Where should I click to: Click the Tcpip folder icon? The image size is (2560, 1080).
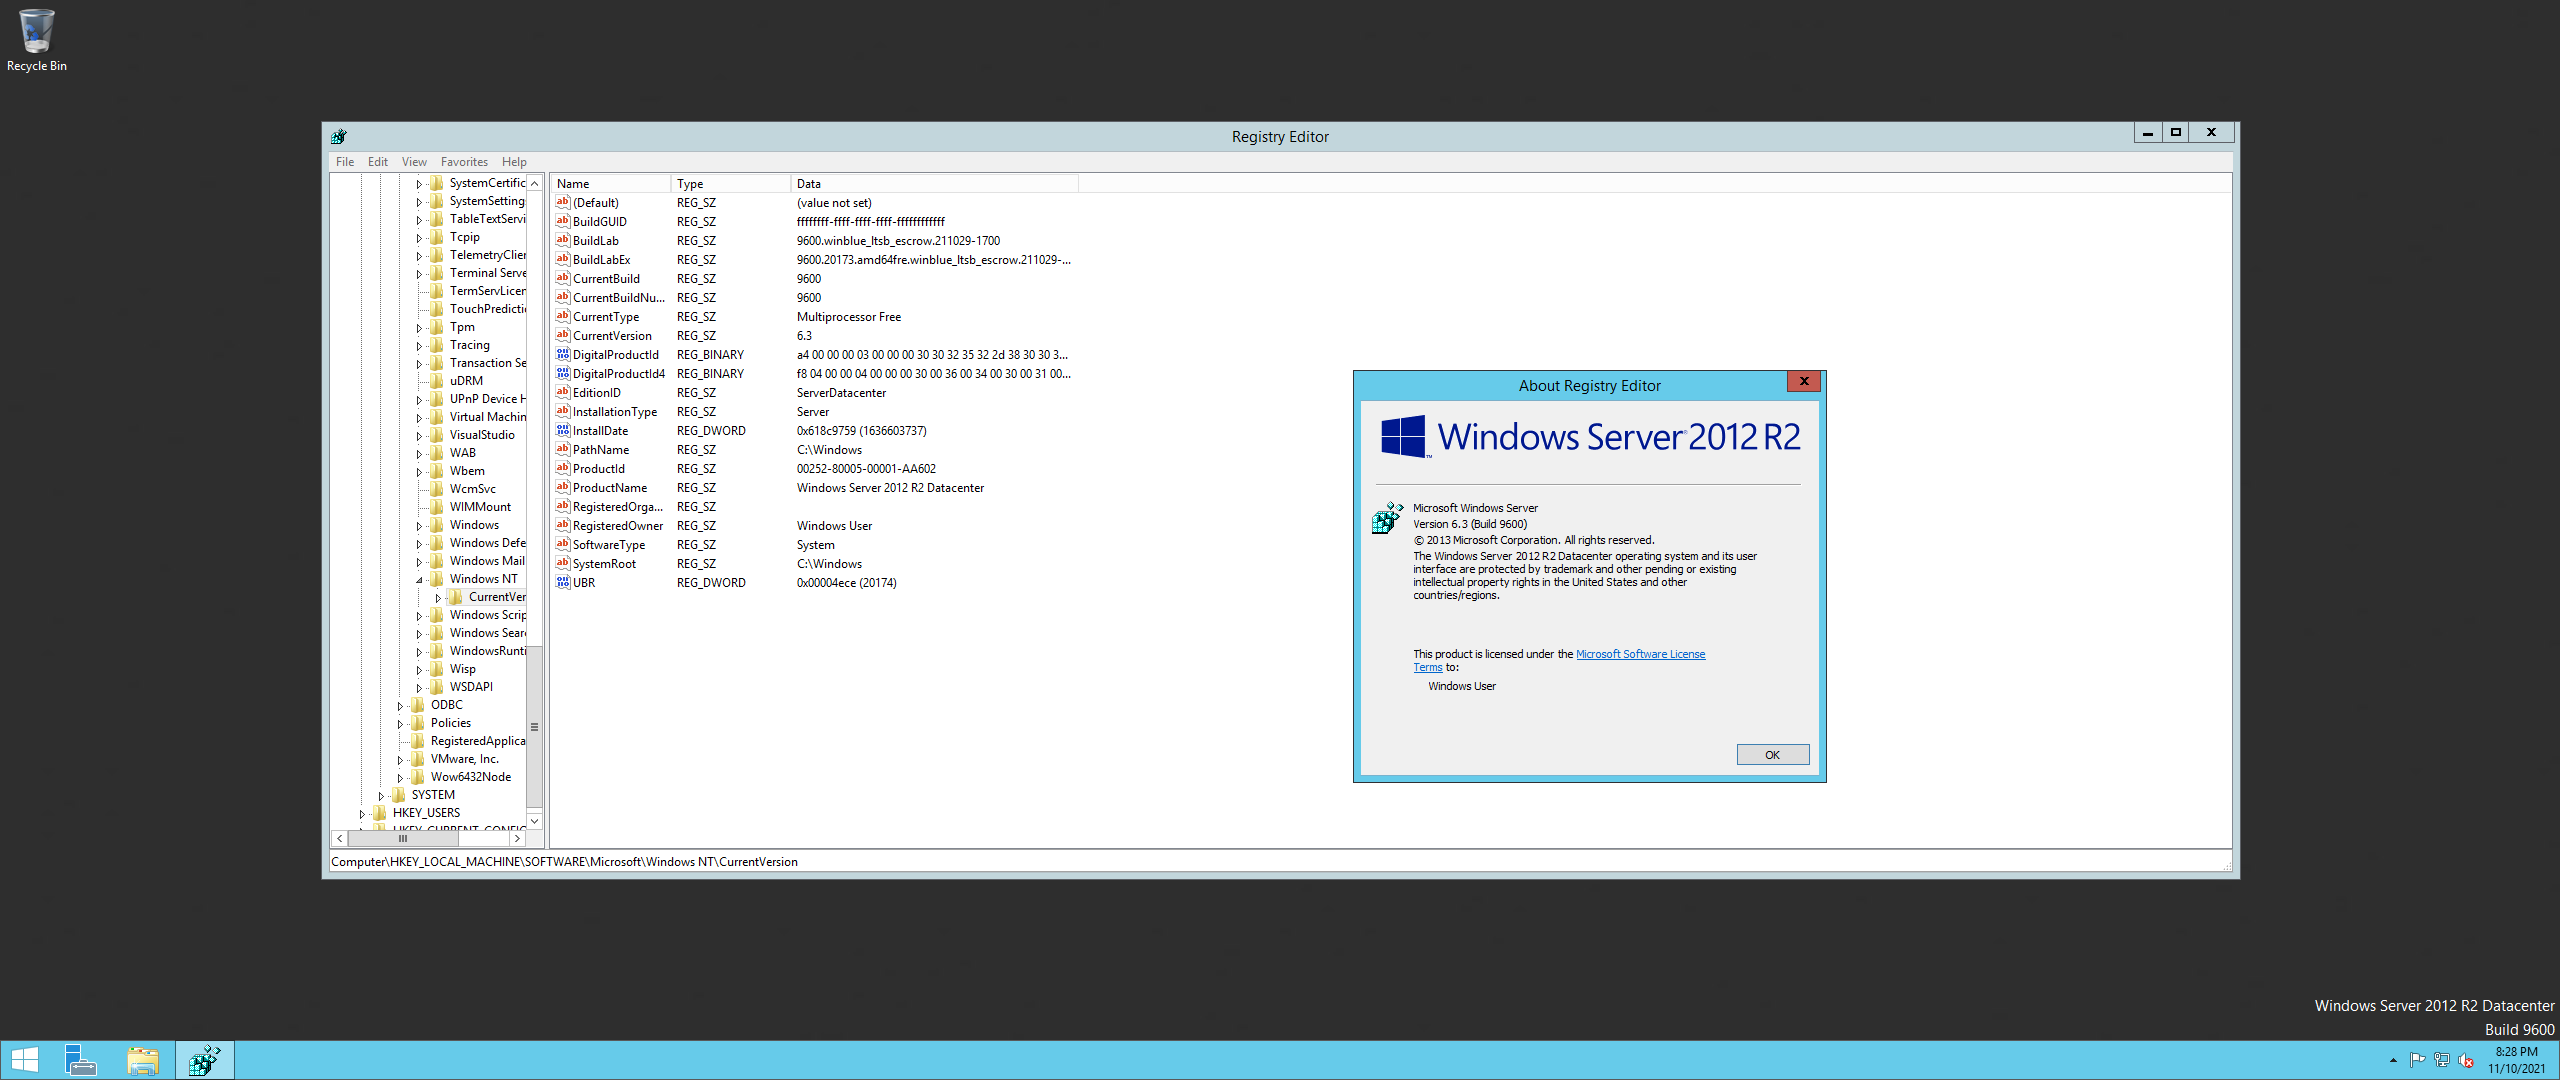pyautogui.click(x=437, y=237)
